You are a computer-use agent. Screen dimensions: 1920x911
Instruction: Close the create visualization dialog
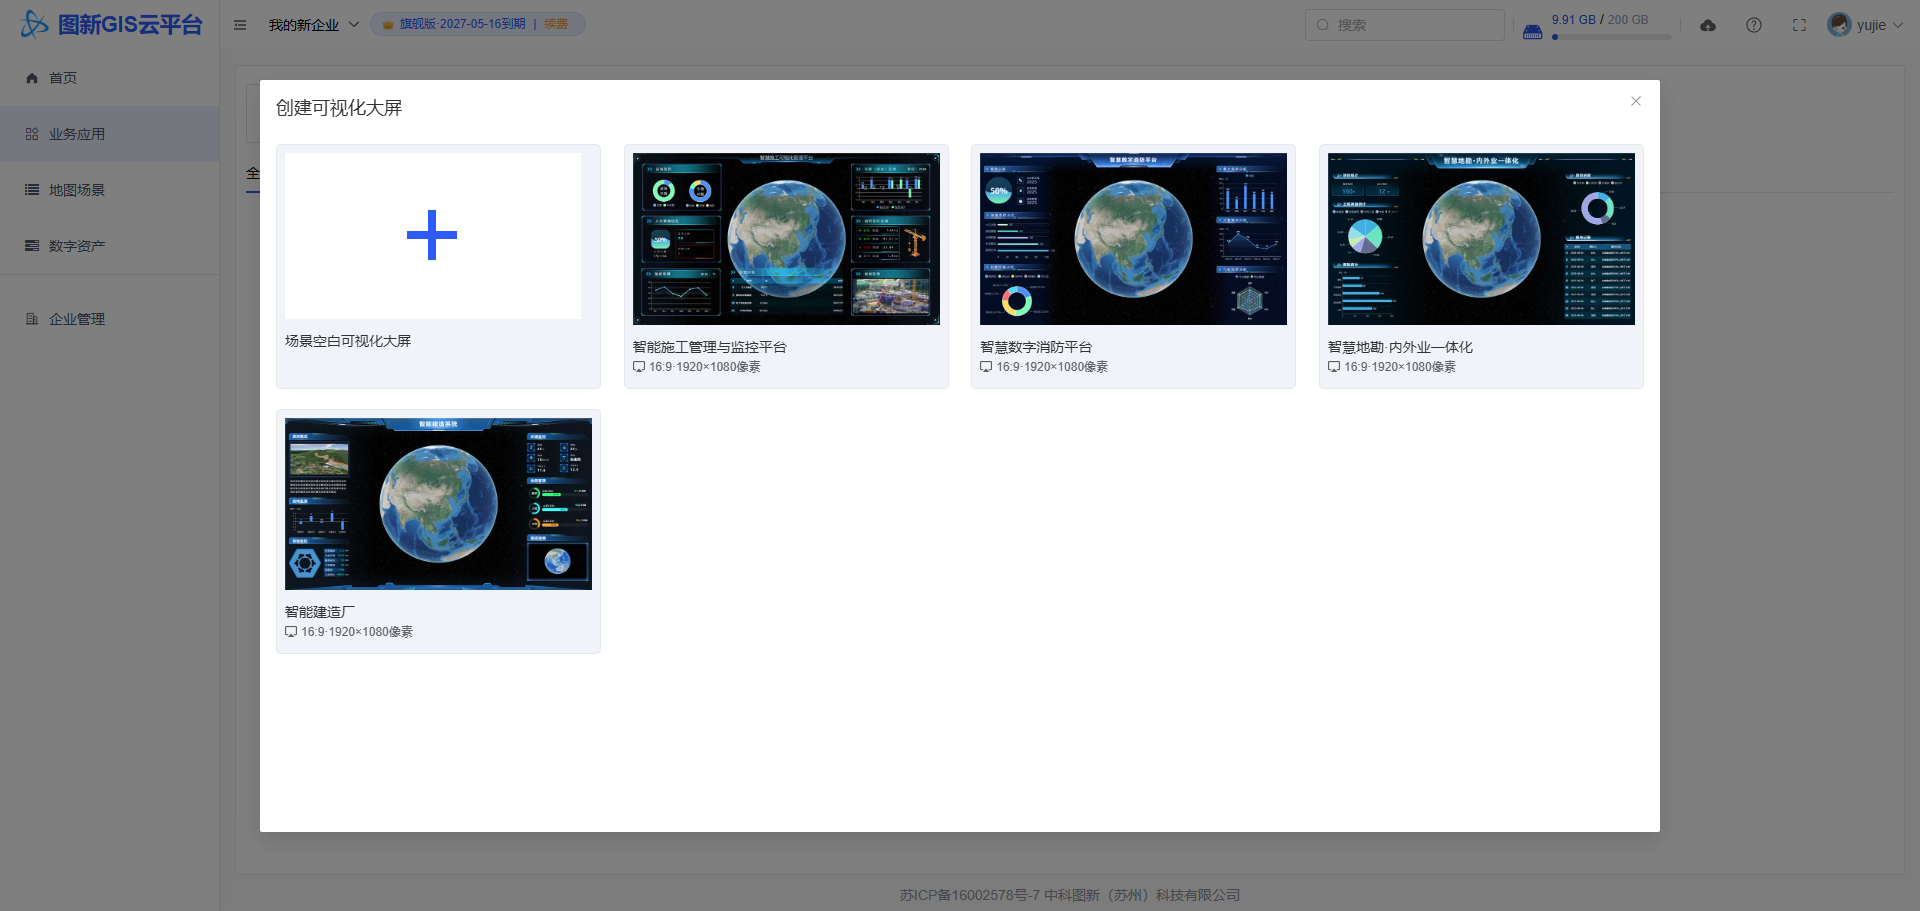(x=1636, y=101)
